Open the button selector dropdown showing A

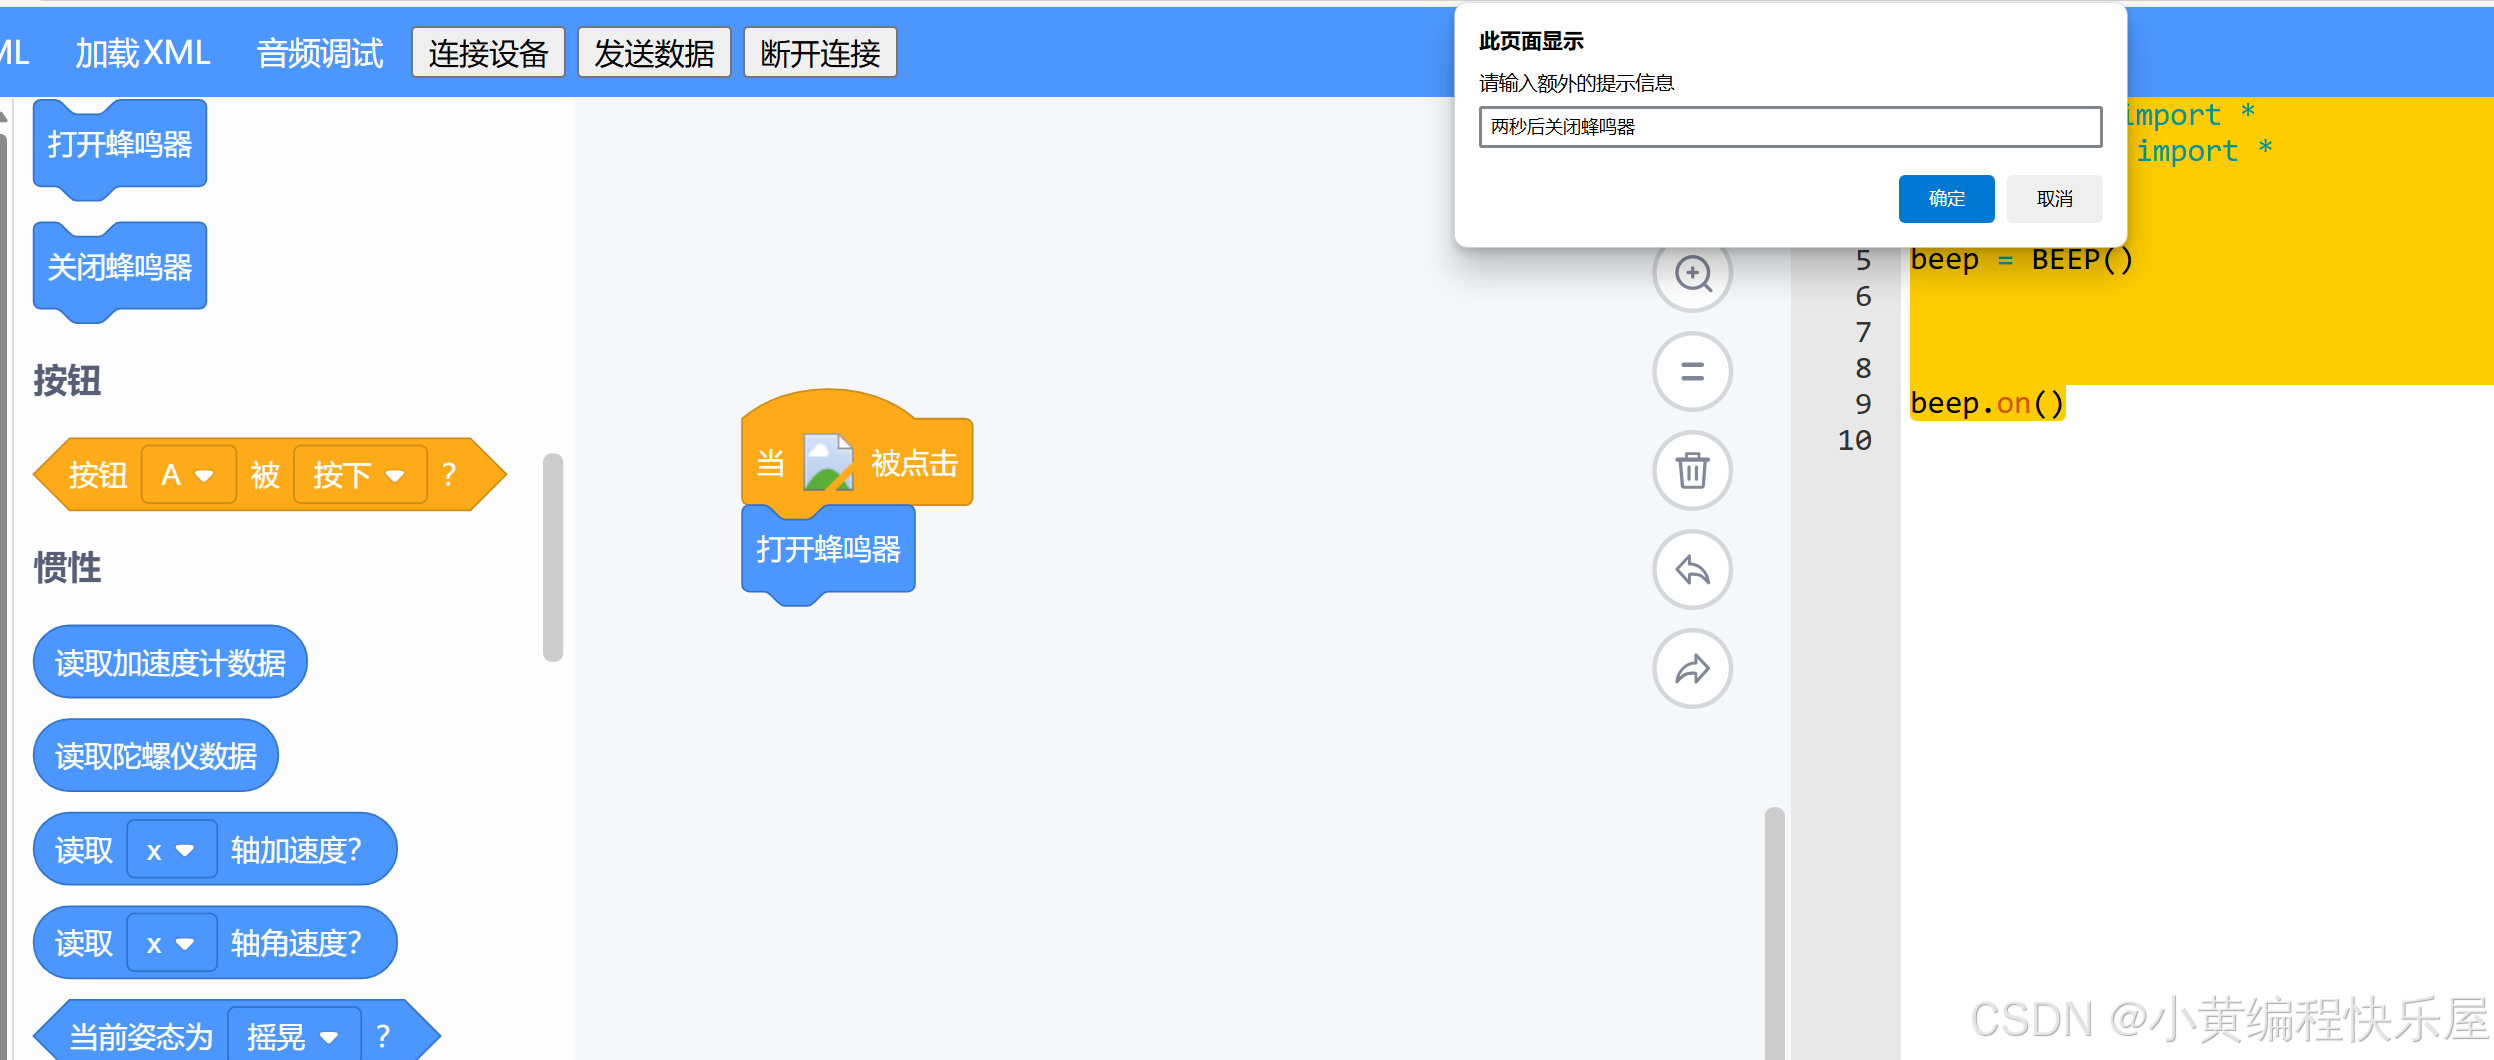pos(188,474)
